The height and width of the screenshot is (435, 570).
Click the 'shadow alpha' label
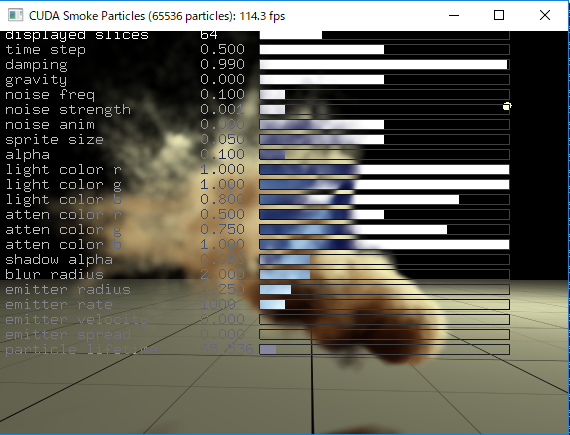tap(59, 260)
